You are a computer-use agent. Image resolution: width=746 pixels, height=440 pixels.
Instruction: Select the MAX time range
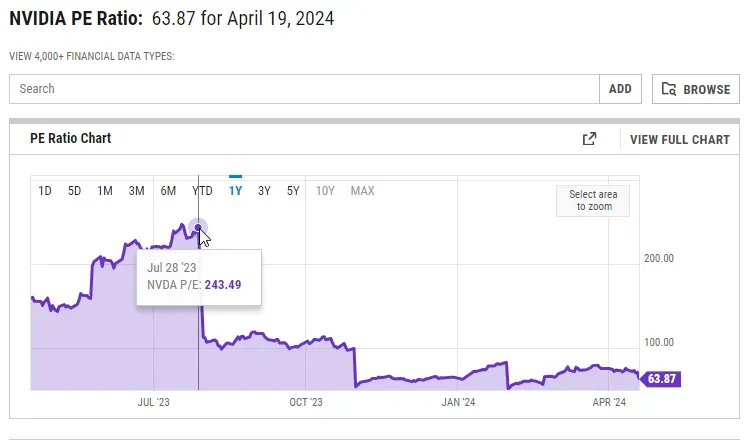point(362,191)
